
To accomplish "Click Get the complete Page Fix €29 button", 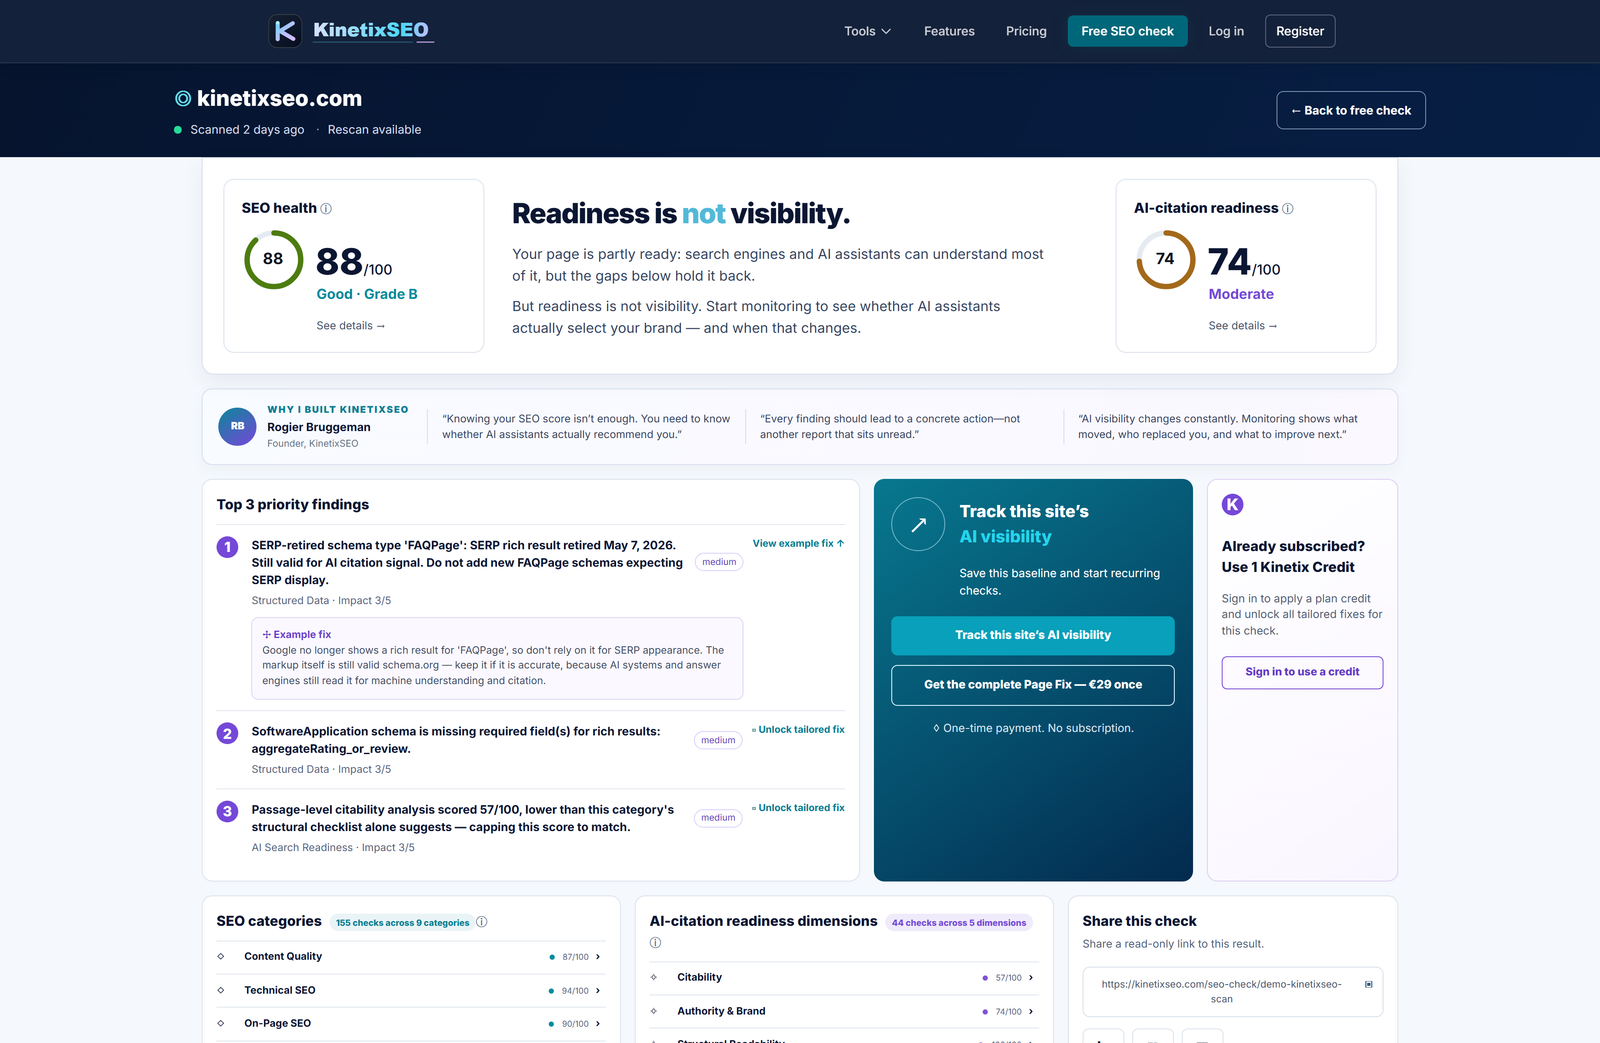I will [x=1033, y=685].
